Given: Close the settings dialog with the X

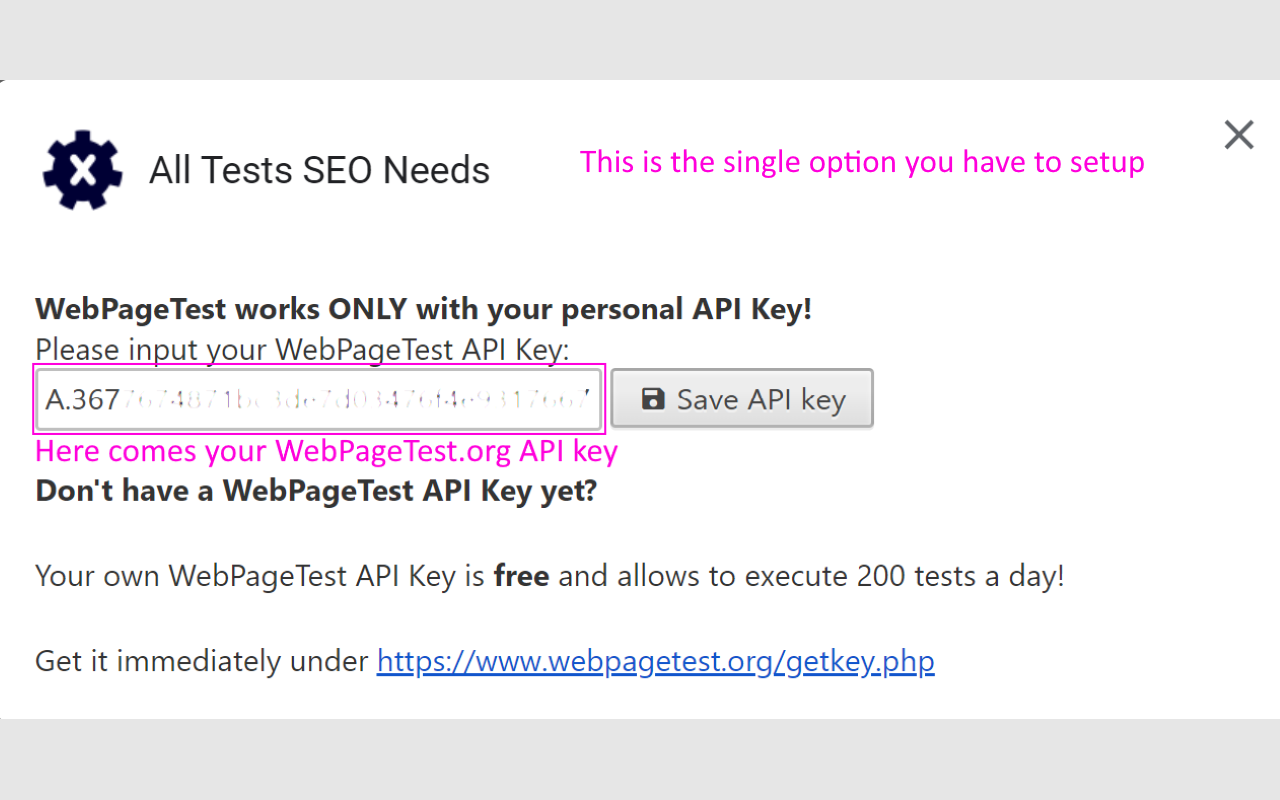Looking at the screenshot, I should pyautogui.click(x=1238, y=134).
